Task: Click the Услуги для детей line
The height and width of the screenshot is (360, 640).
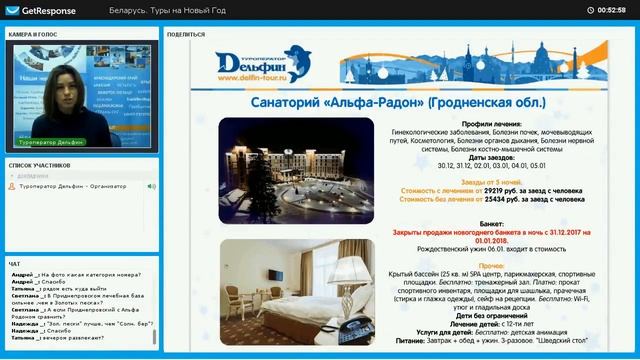Action: click(492, 332)
